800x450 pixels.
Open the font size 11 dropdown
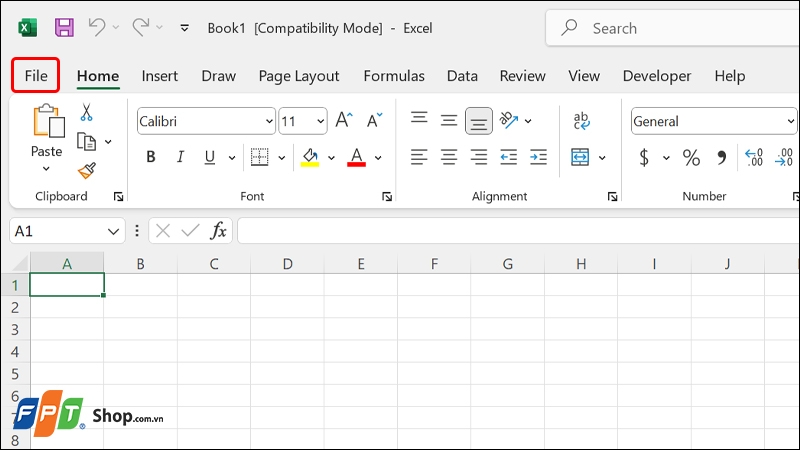[x=320, y=121]
